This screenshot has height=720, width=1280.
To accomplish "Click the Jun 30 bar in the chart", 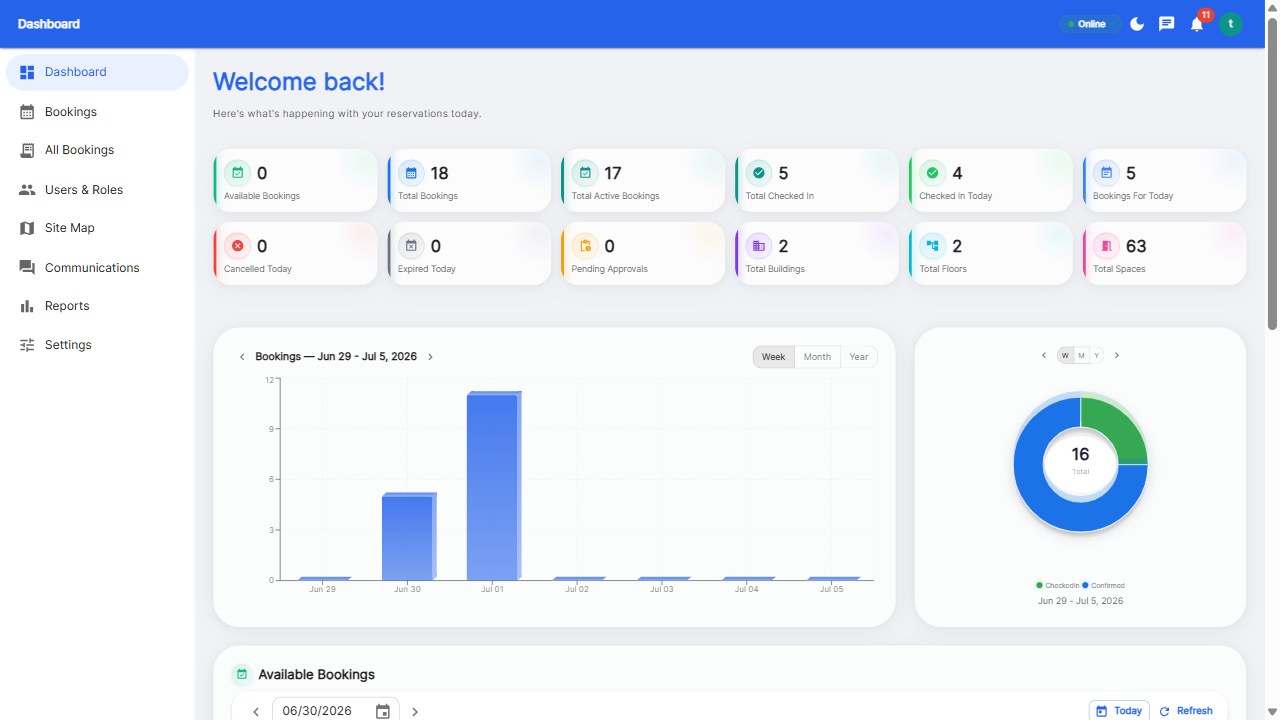I will point(409,537).
